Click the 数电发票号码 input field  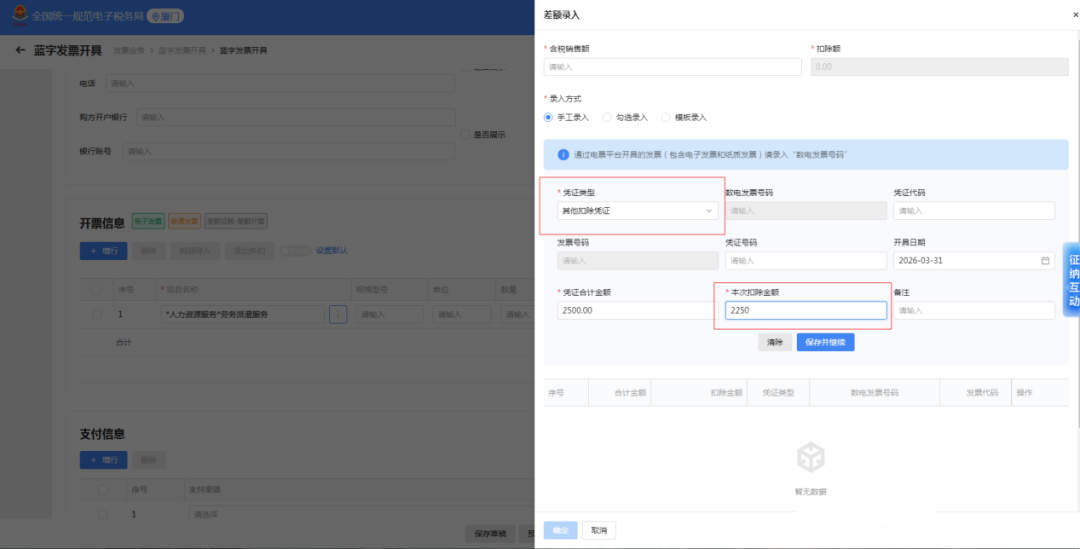pyautogui.click(x=806, y=211)
